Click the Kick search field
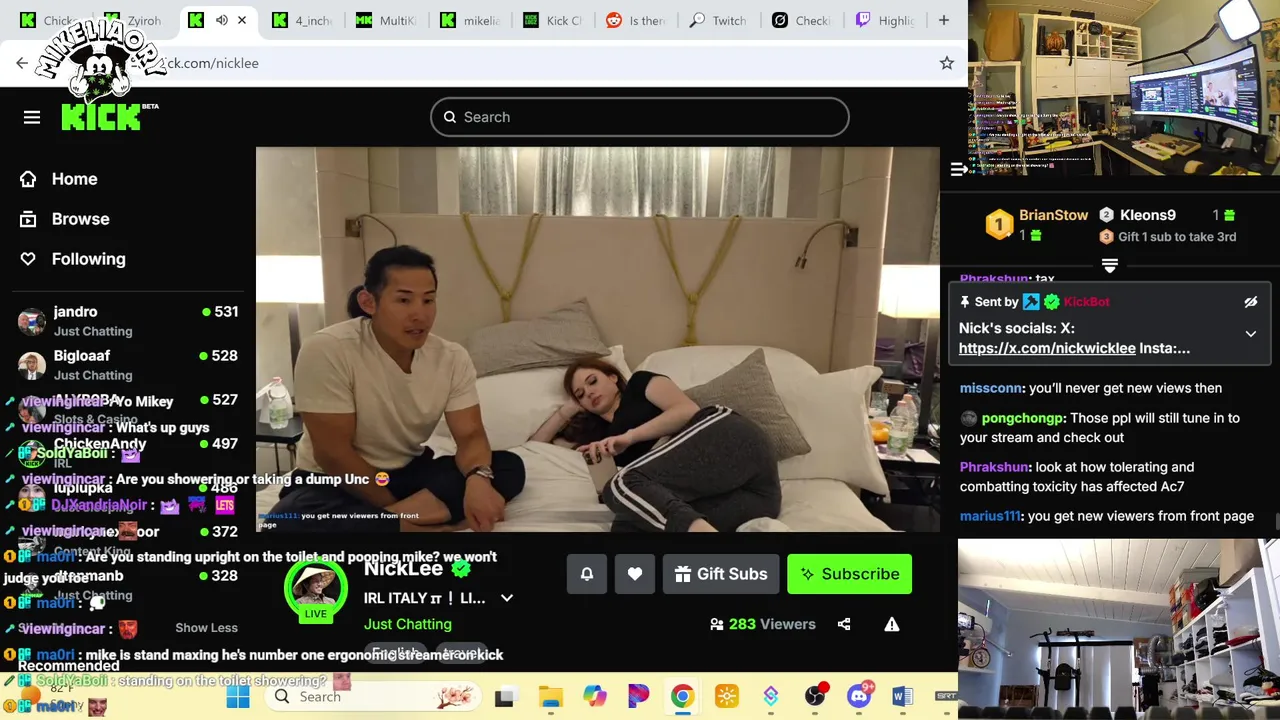Screen dimensions: 1280x720 (x=640, y=117)
